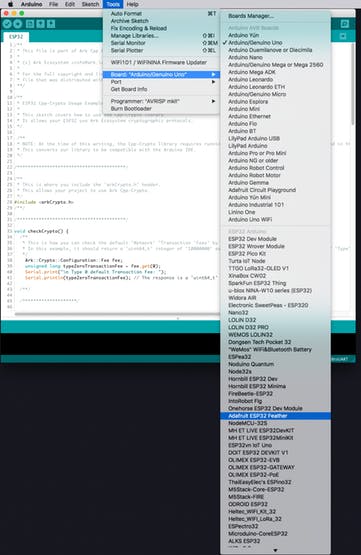Select ALKS ESP32
This screenshot has width=361, height=555.
click(x=275, y=541)
